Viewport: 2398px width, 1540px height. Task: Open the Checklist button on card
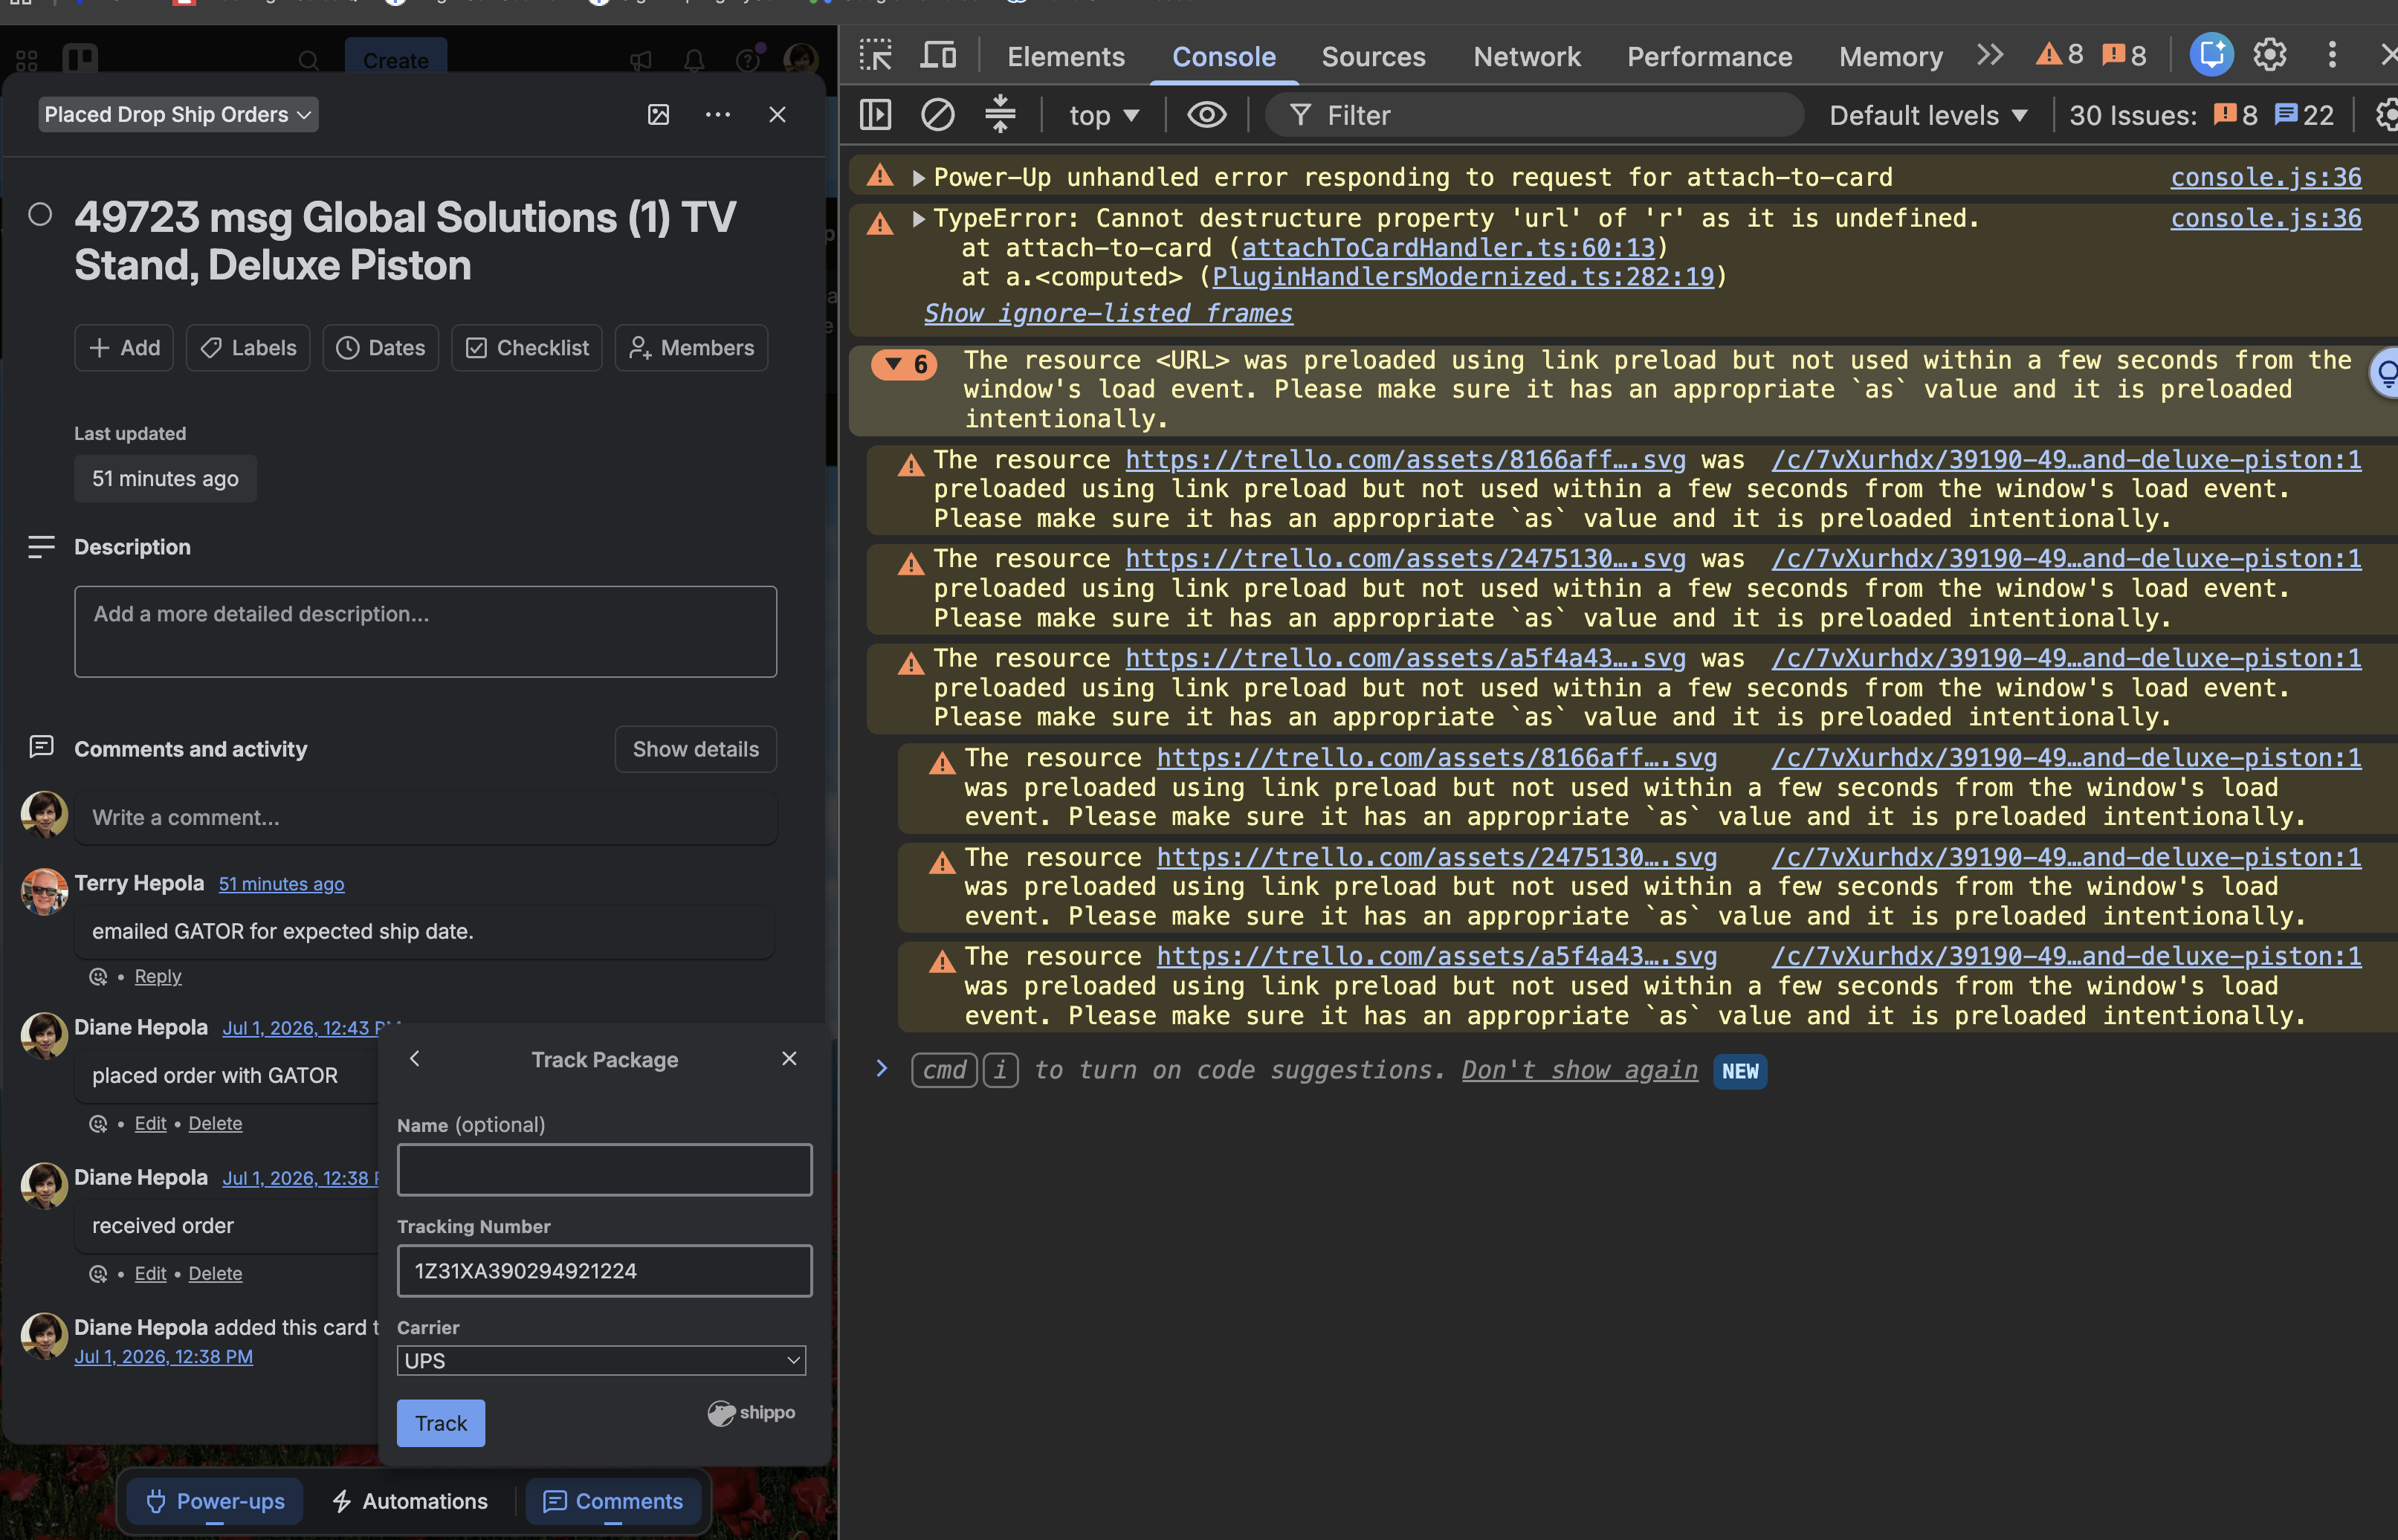526,348
